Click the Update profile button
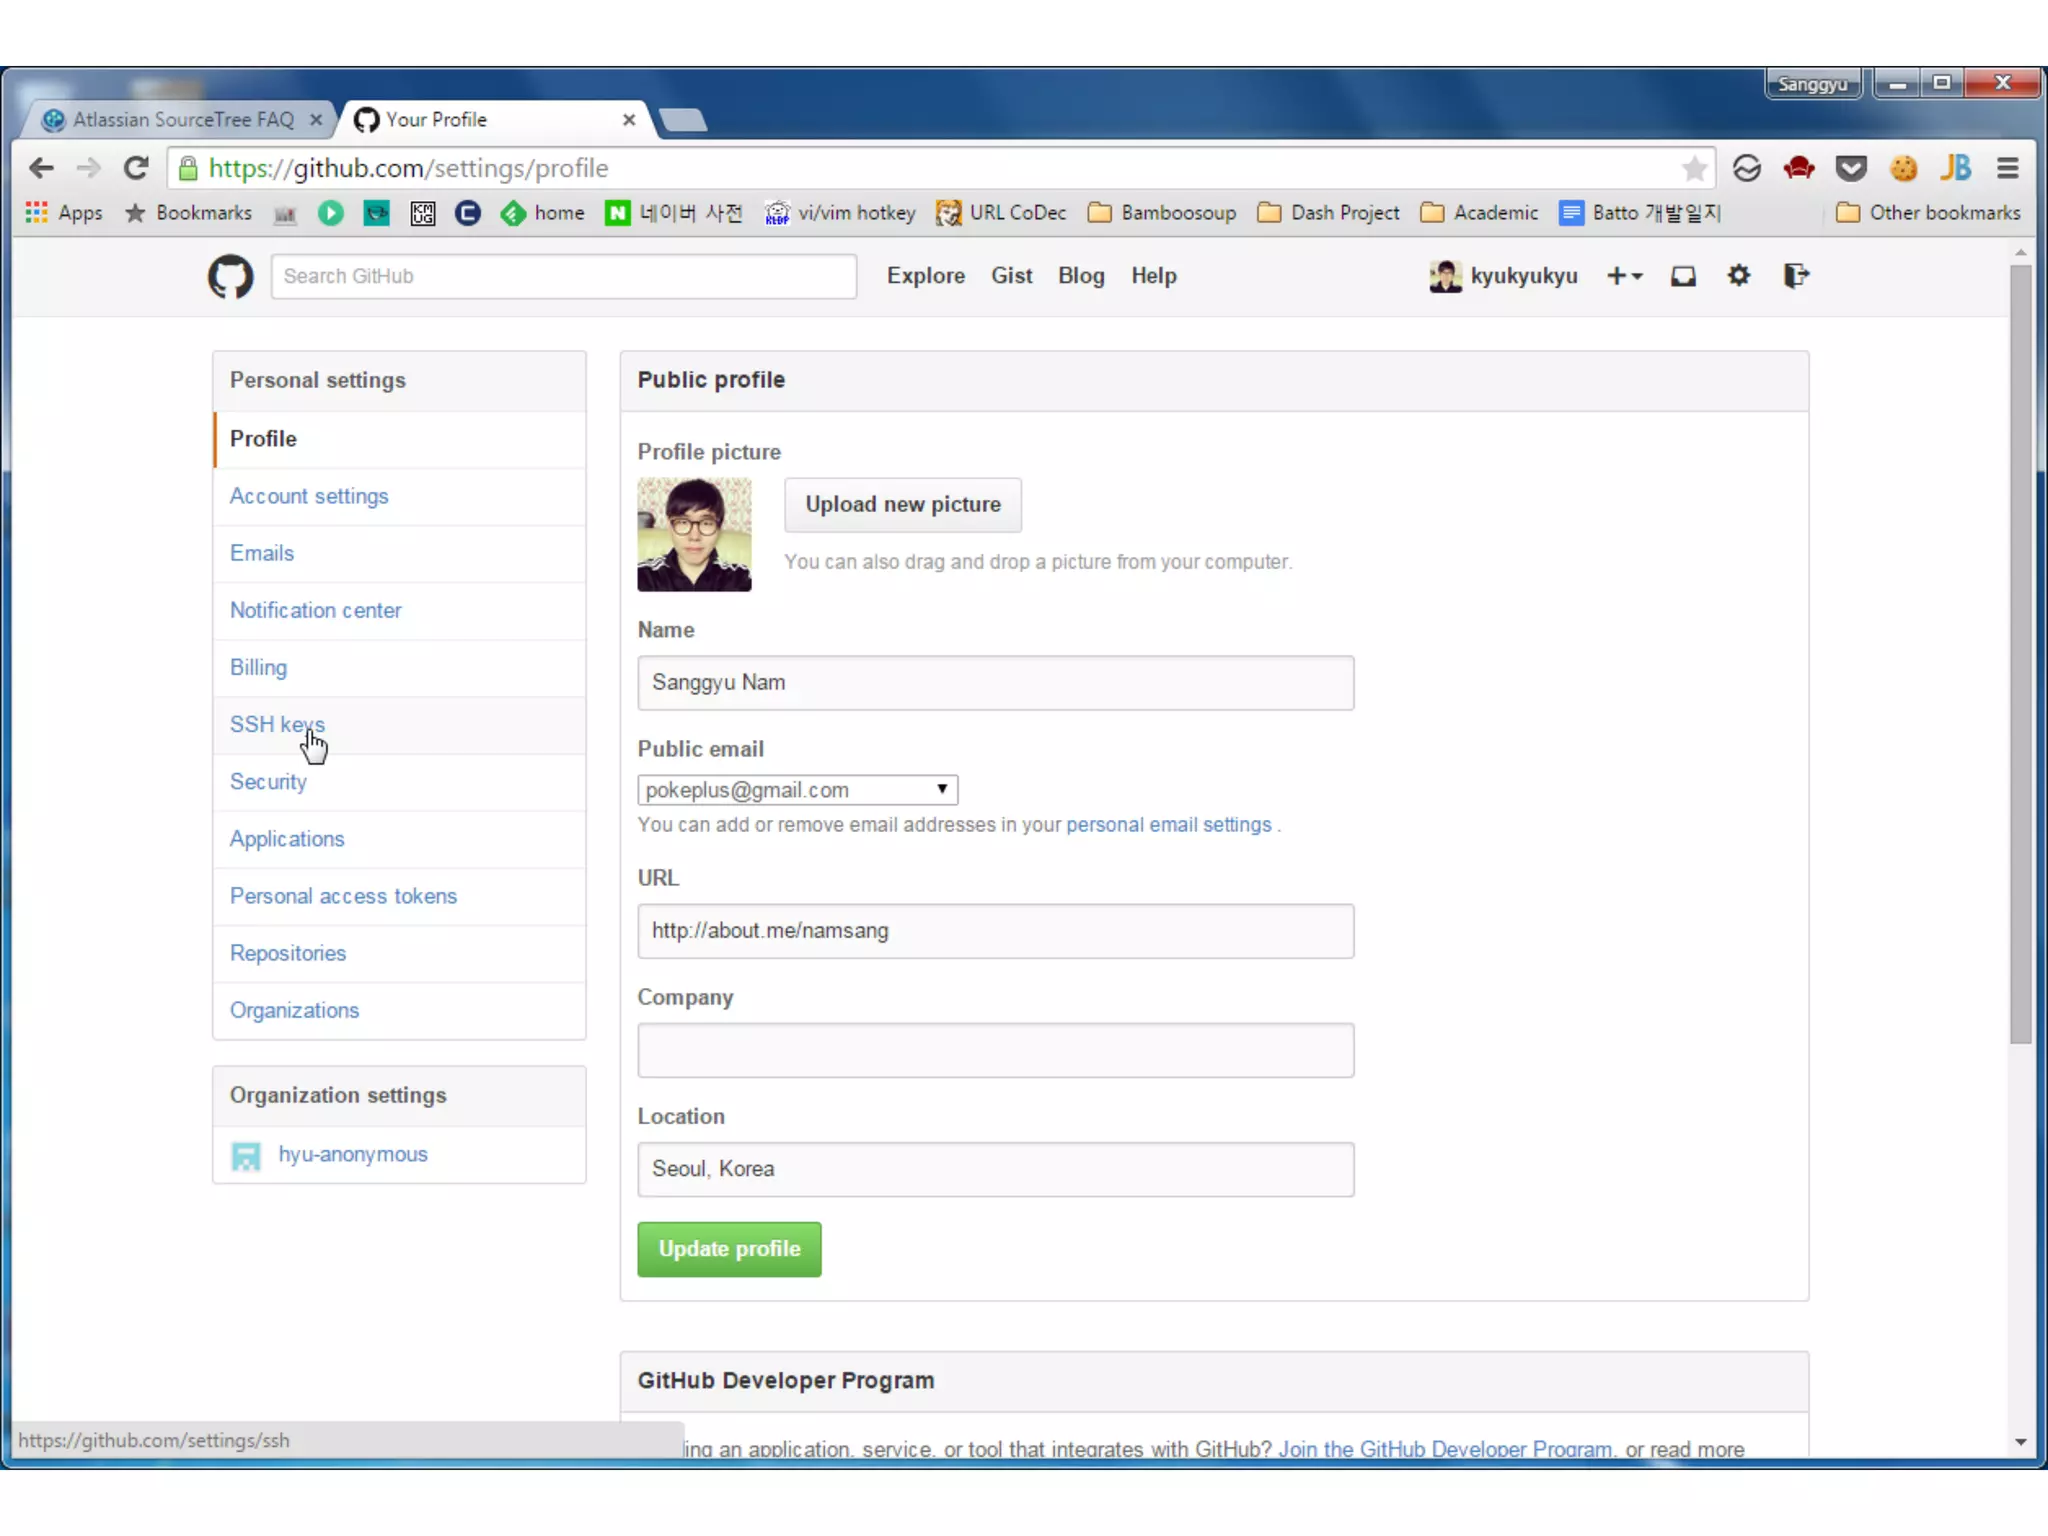2048x1536 pixels. coord(729,1249)
